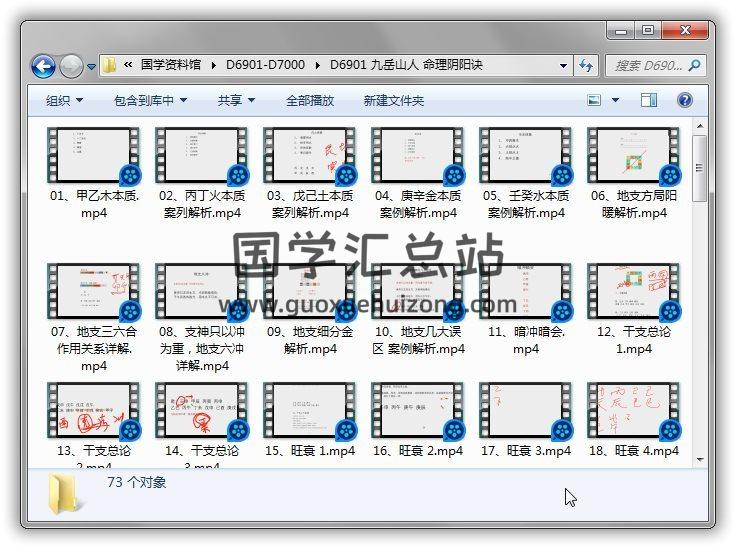This screenshot has width=736, height=549.
Task: Select video 05、壬癸水本质案例解析.mp4 thumbnail
Action: pos(525,155)
